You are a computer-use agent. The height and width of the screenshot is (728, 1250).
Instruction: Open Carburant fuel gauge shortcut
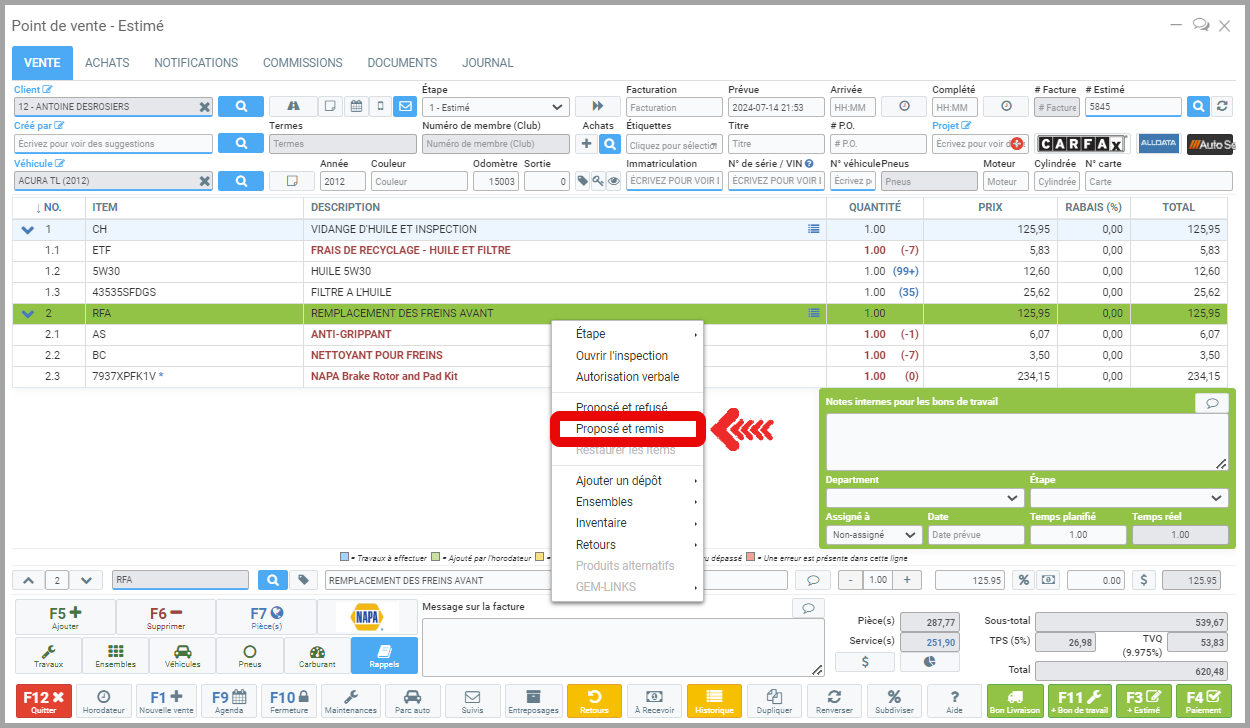(317, 655)
